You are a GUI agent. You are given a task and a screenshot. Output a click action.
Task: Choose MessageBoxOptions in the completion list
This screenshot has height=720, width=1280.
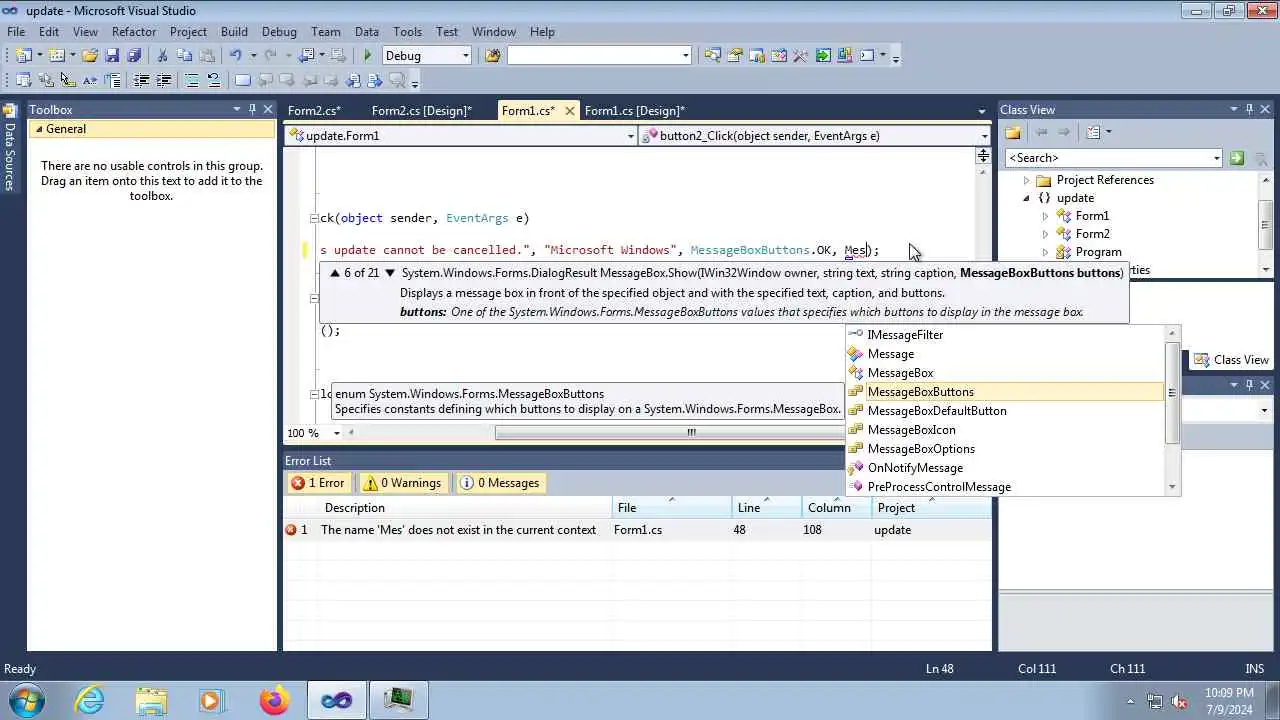(x=921, y=449)
